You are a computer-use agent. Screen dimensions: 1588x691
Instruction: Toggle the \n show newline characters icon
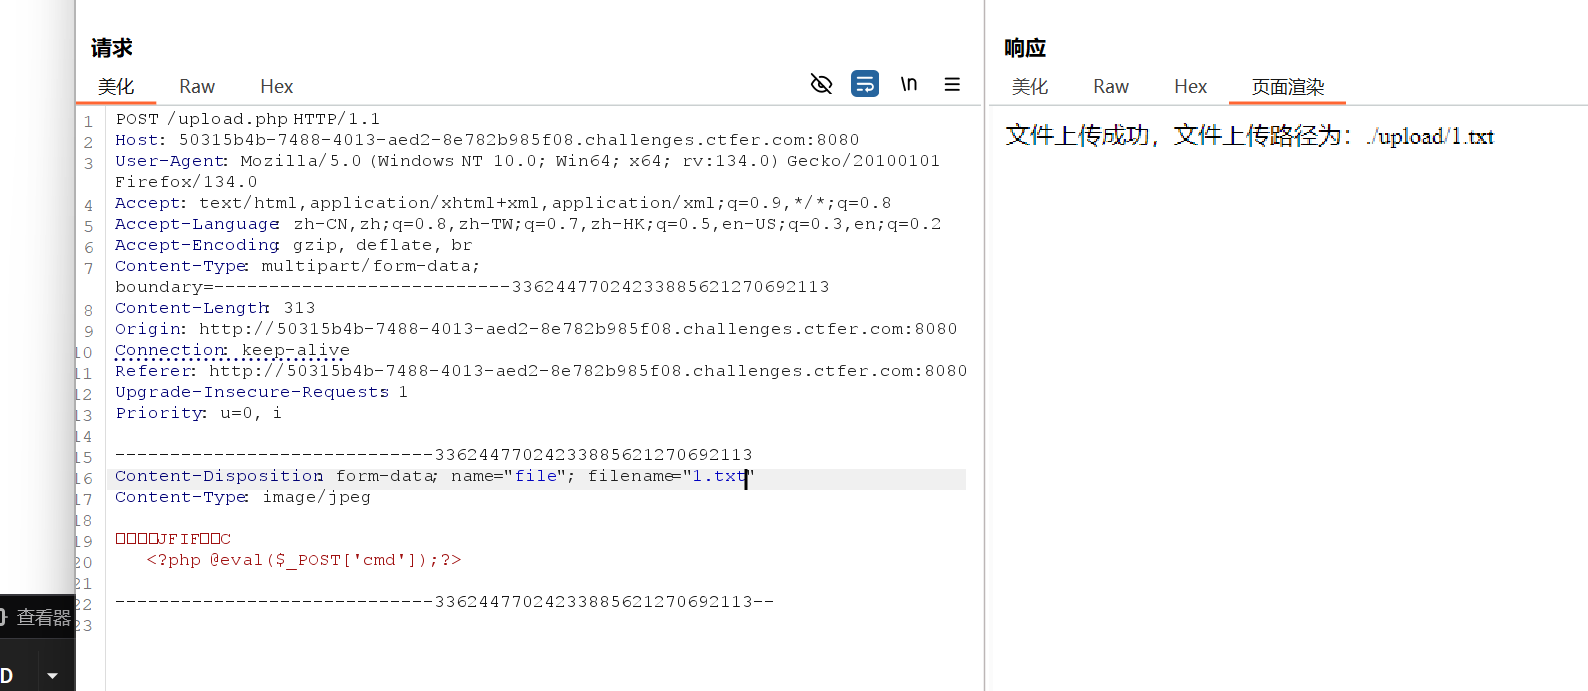(x=909, y=84)
